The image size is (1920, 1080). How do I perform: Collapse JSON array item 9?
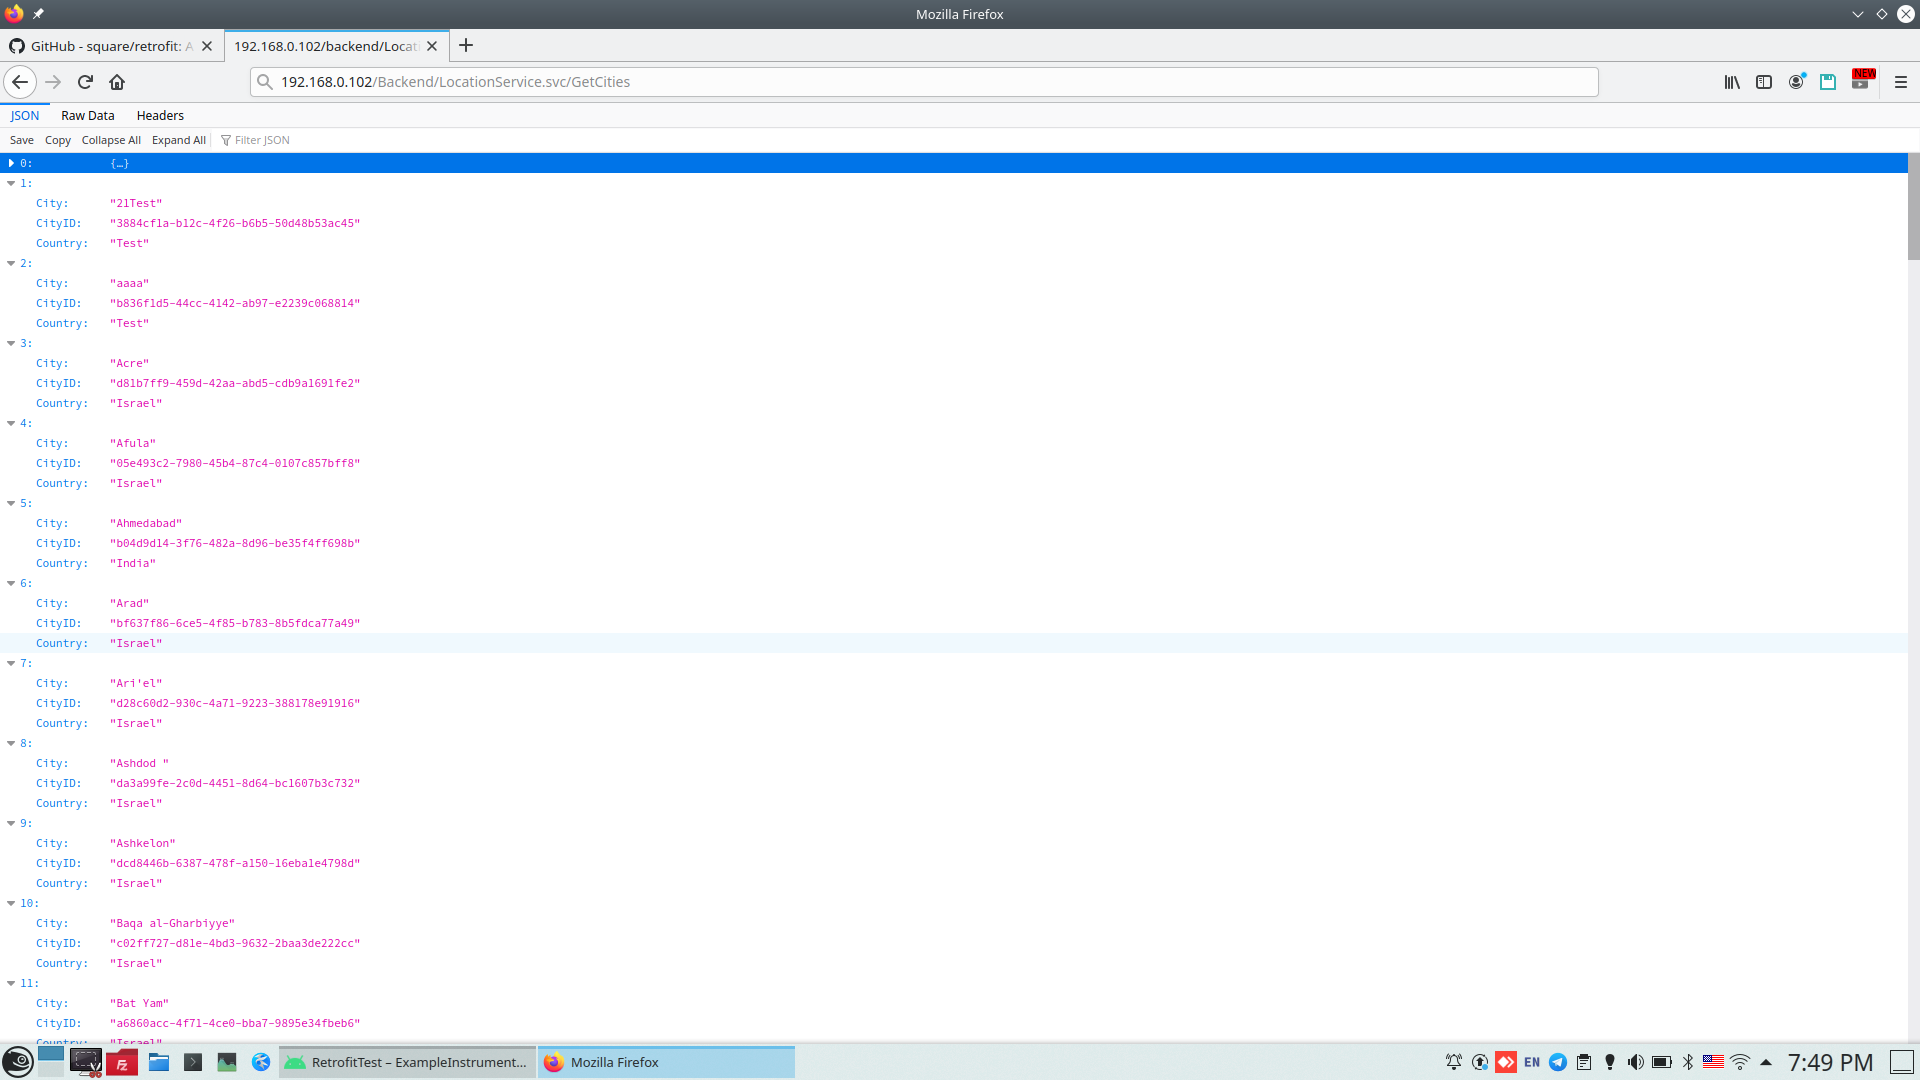(11, 823)
